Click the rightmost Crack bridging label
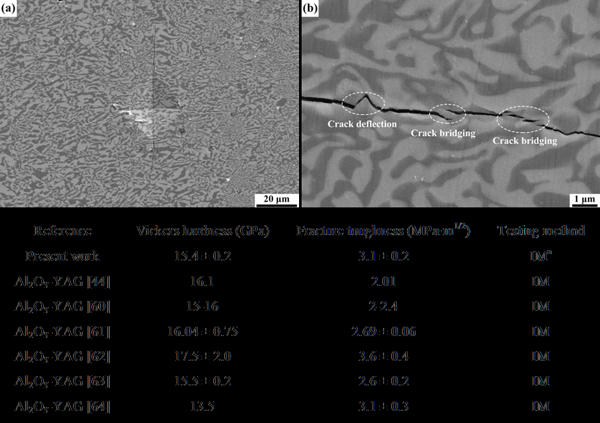Screen dimensions: 600x423 524,142
